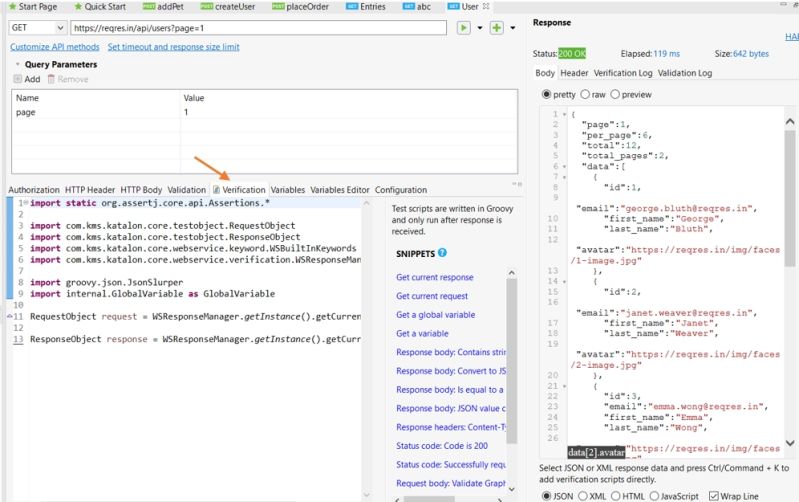Switch to the Authorization tab
Image resolution: width=799 pixels, height=502 pixels.
point(34,190)
